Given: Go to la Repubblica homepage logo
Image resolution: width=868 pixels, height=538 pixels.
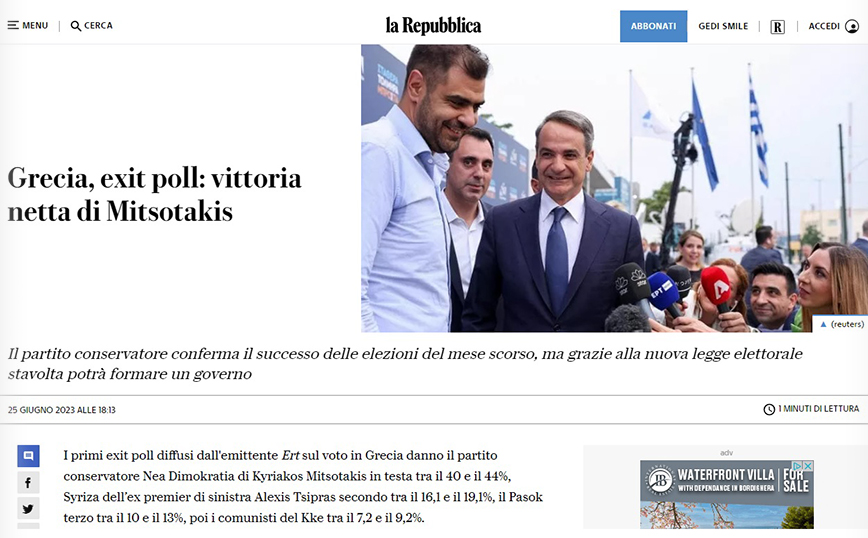Looking at the screenshot, I should [433, 25].
